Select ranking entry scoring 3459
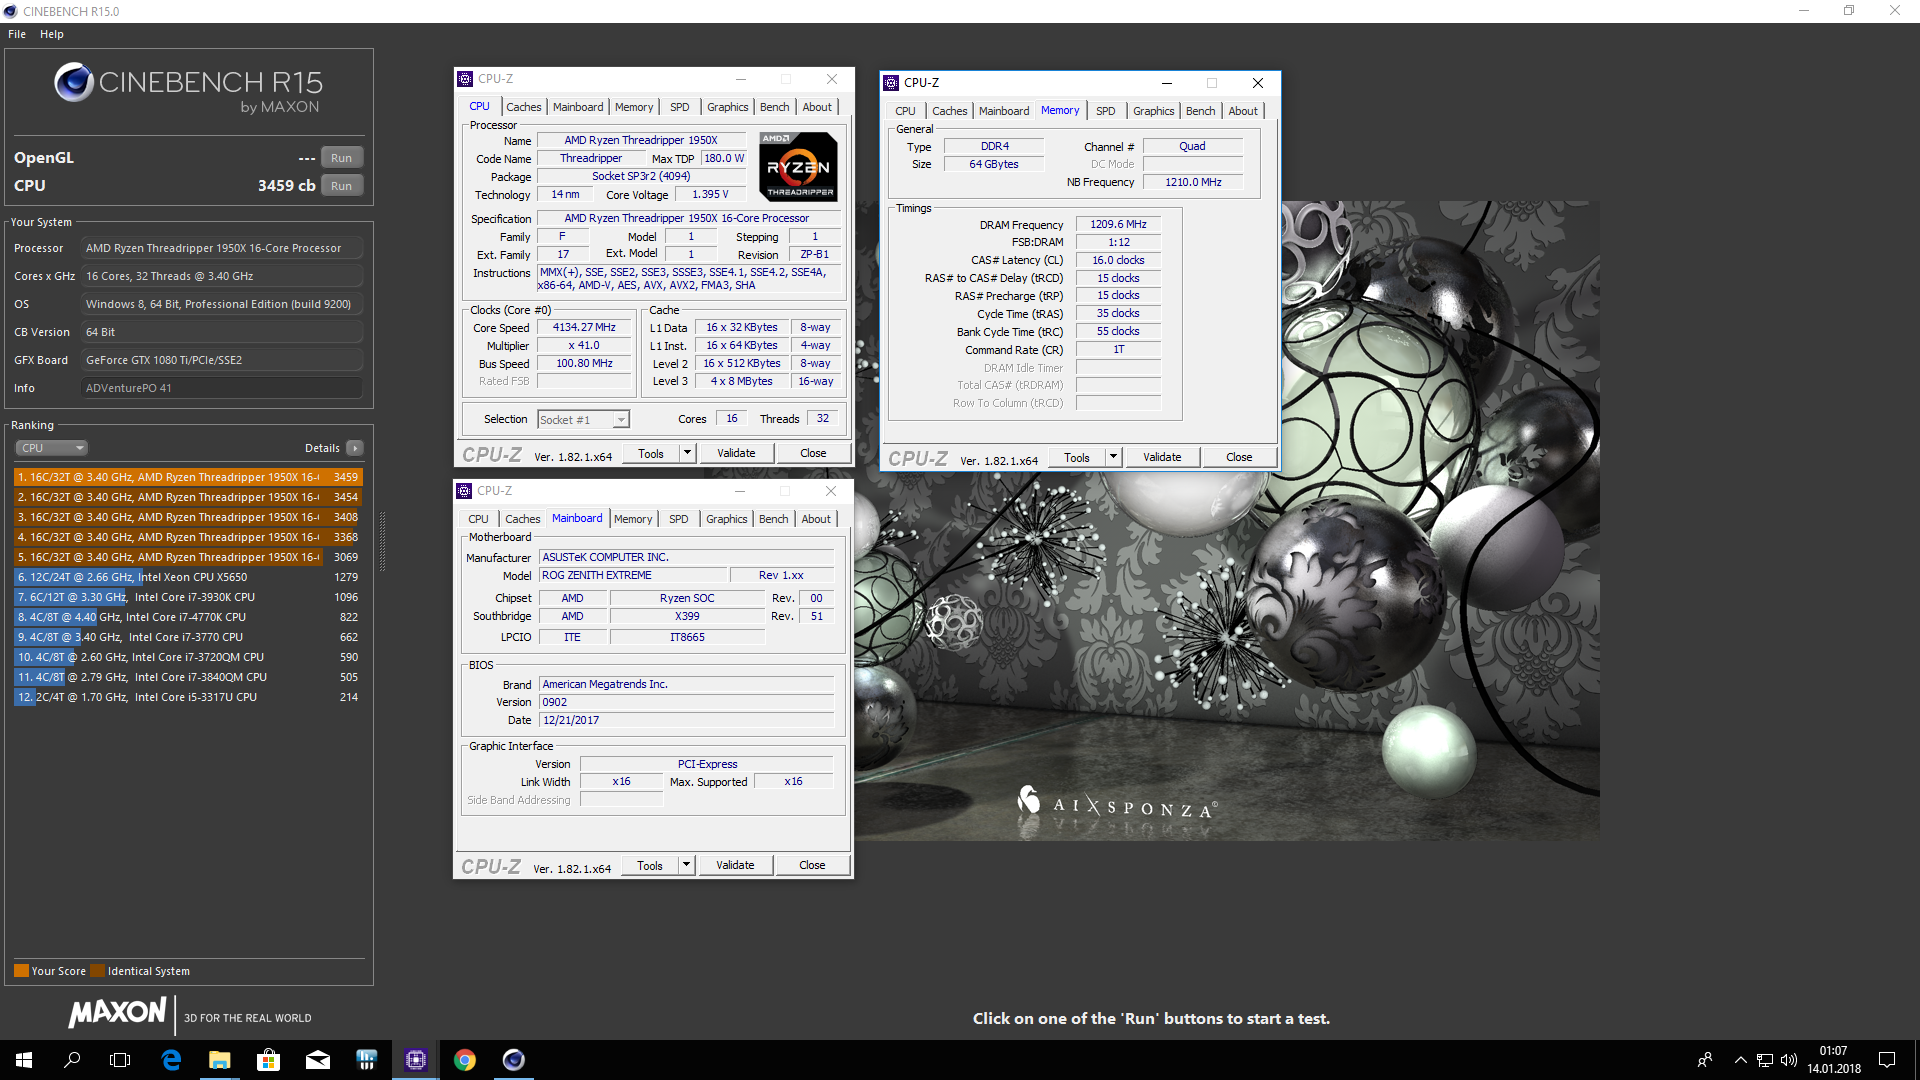Image resolution: width=1920 pixels, height=1080 pixels. point(188,477)
